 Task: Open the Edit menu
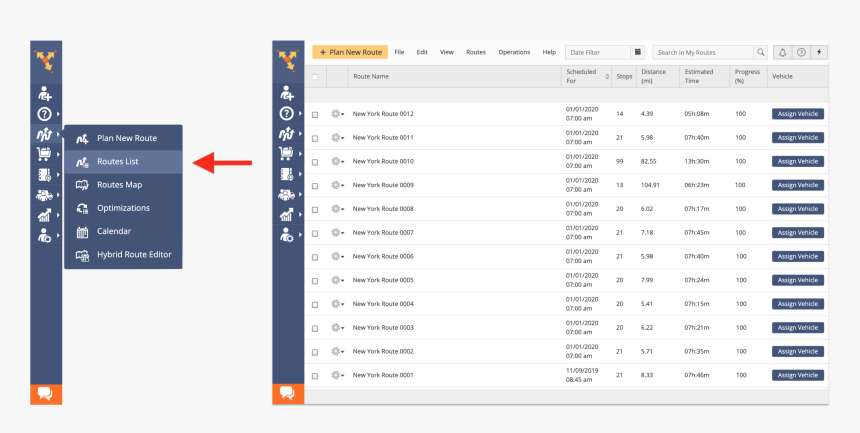click(x=422, y=52)
